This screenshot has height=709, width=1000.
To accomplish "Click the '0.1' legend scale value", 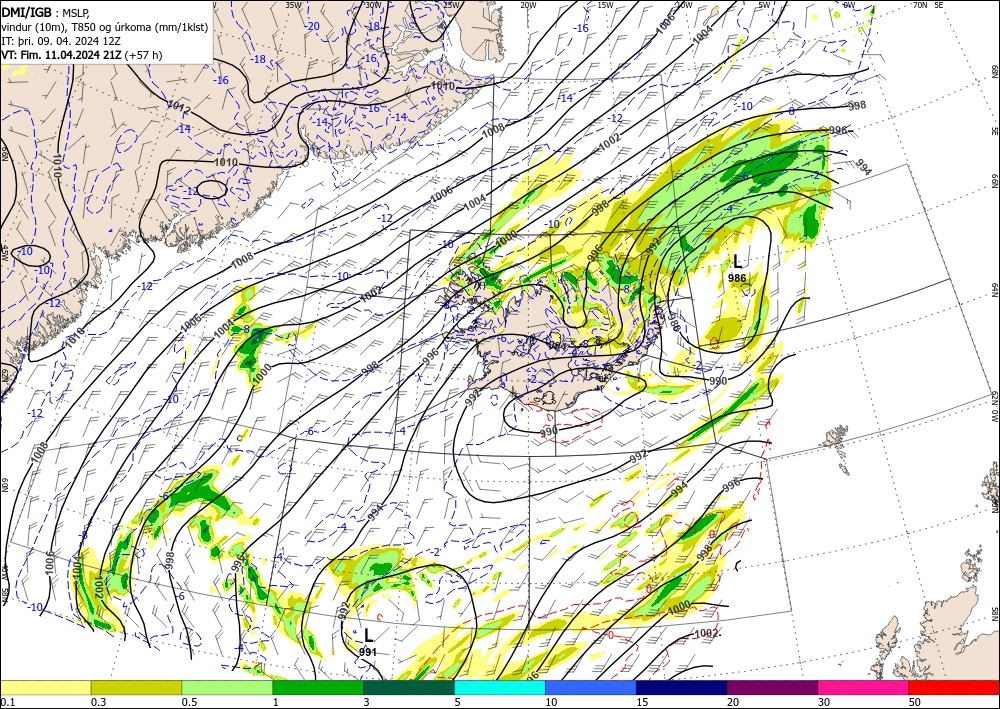I will pyautogui.click(x=6, y=702).
